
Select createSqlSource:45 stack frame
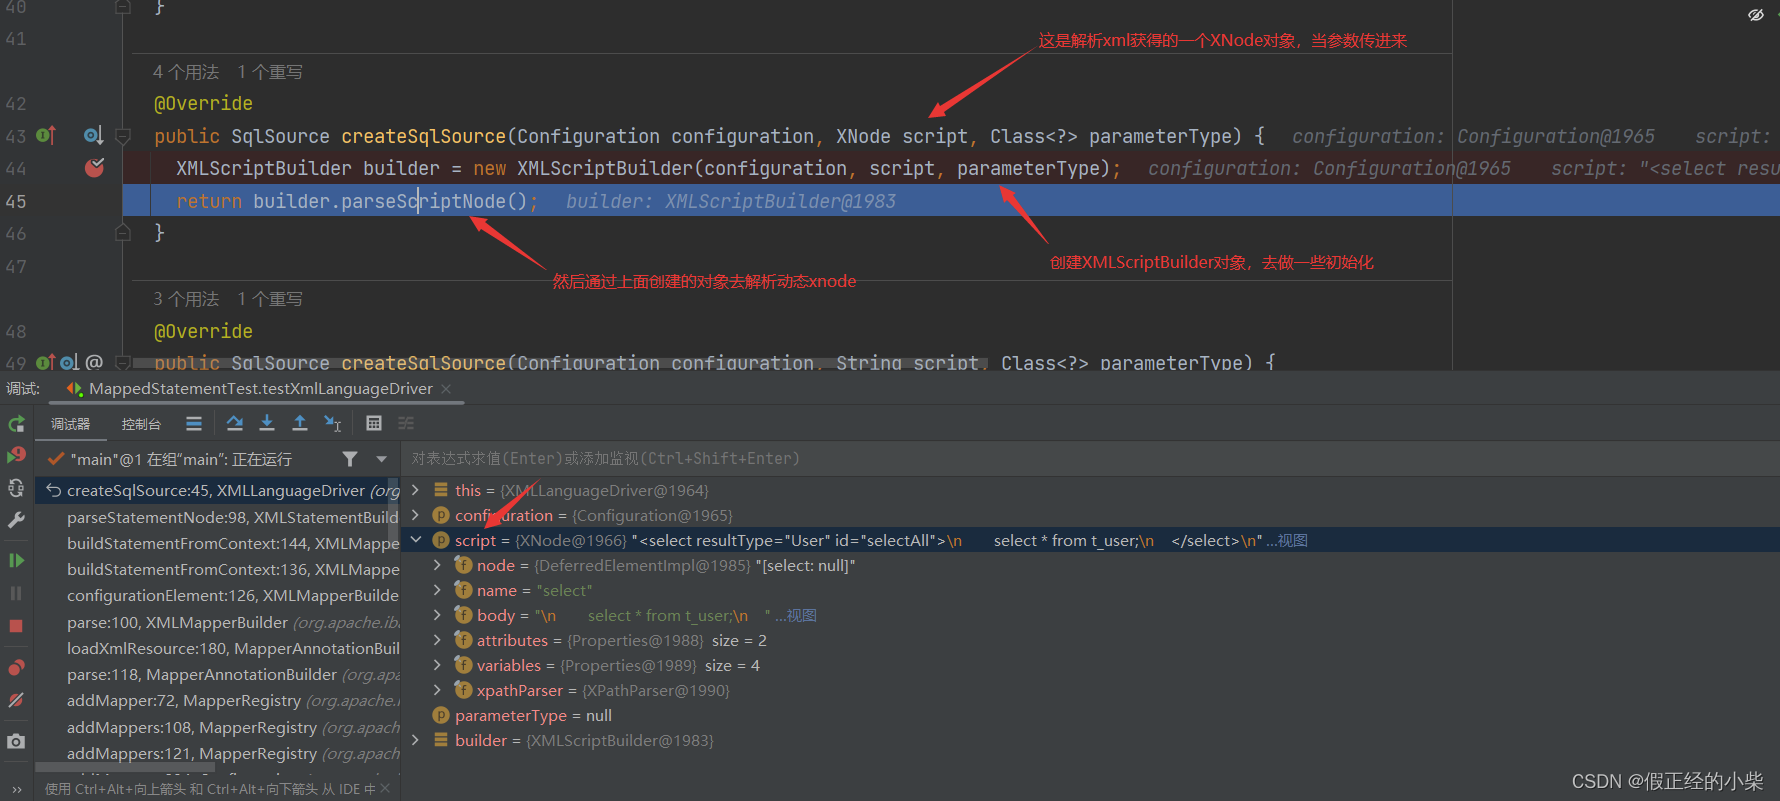click(219, 491)
